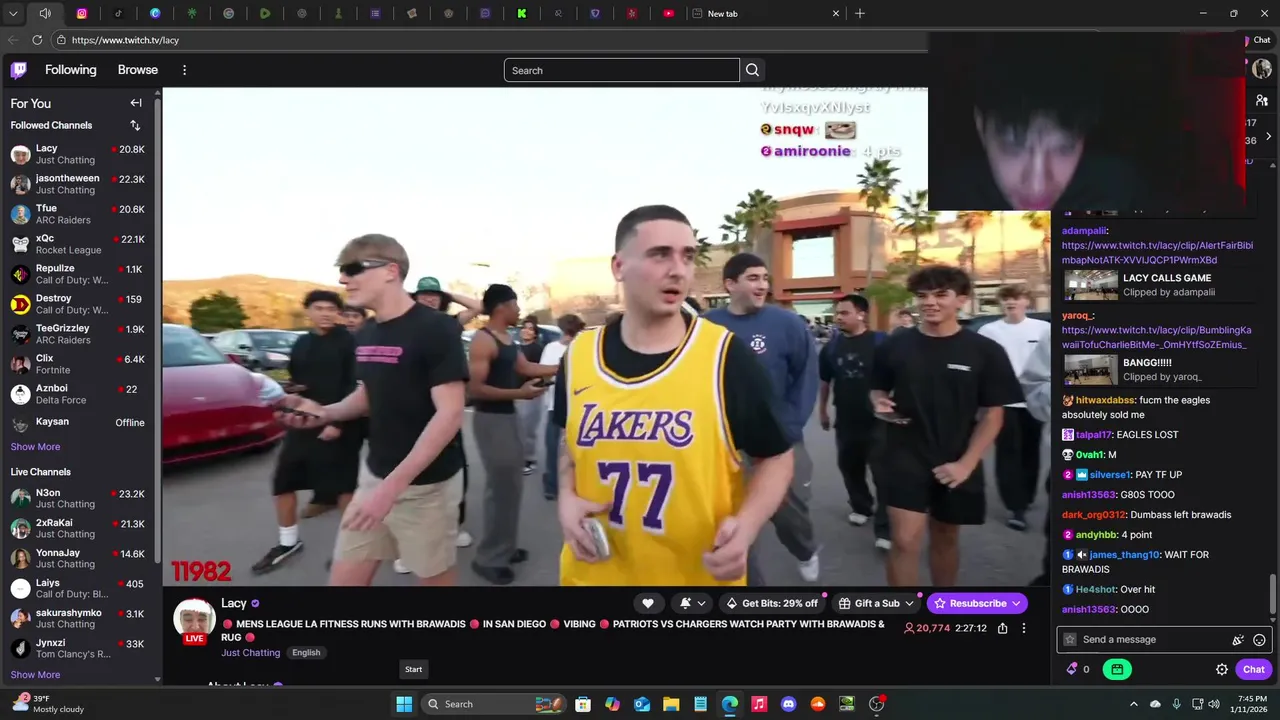
Task: Open xQc Rocket League channel
Action: click(x=78, y=244)
